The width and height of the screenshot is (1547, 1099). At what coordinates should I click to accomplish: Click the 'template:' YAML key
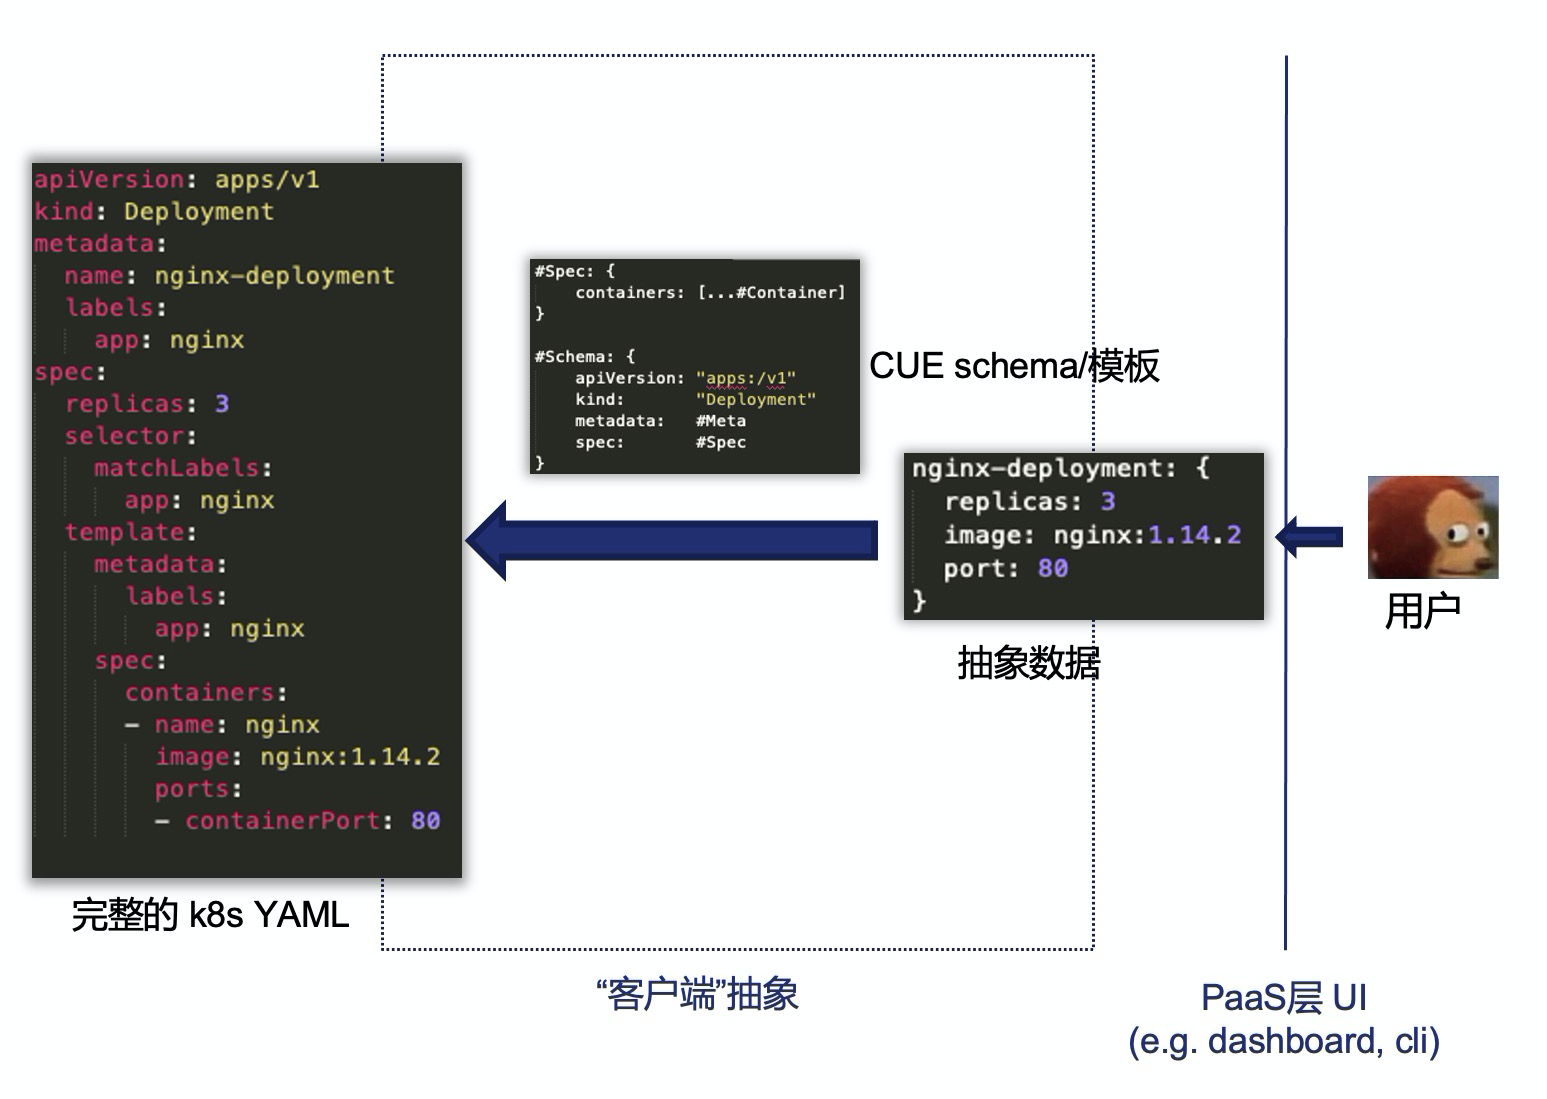point(131,532)
